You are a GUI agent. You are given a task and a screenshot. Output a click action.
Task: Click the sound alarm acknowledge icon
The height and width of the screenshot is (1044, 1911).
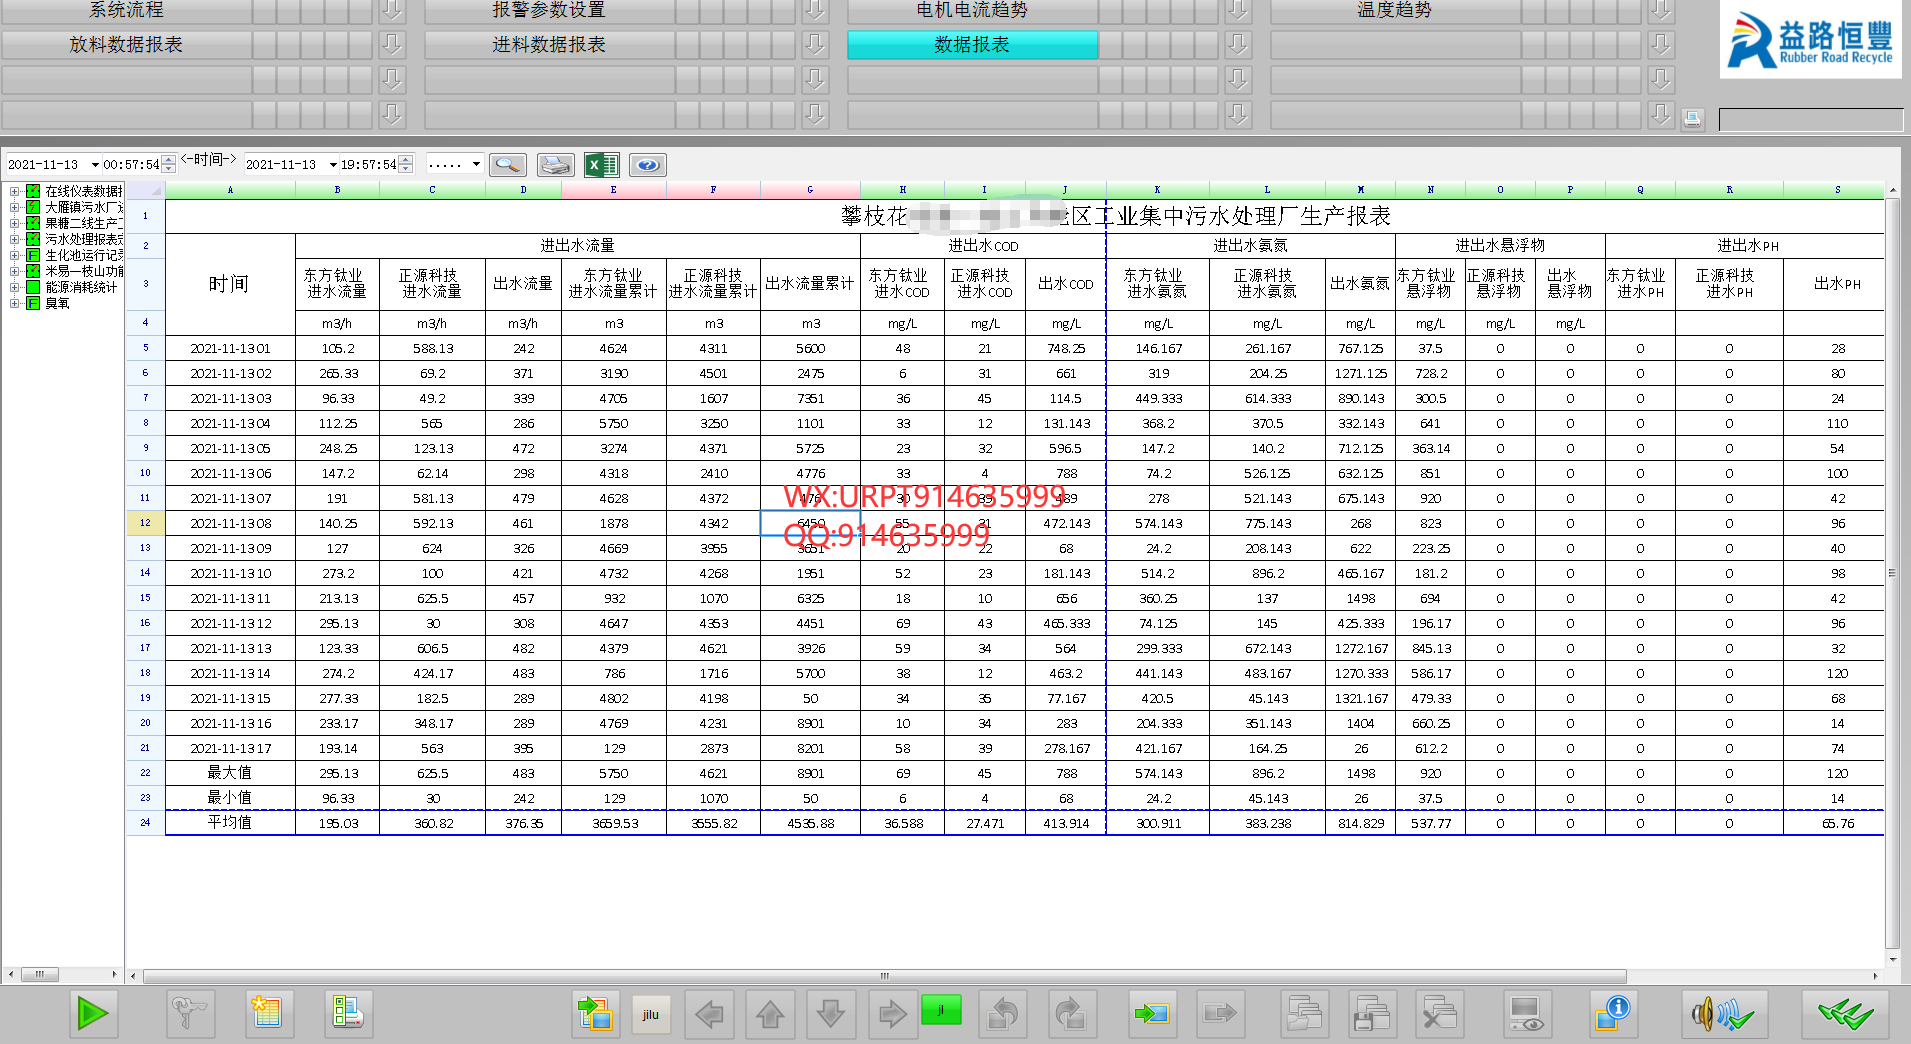pyautogui.click(x=1724, y=1015)
